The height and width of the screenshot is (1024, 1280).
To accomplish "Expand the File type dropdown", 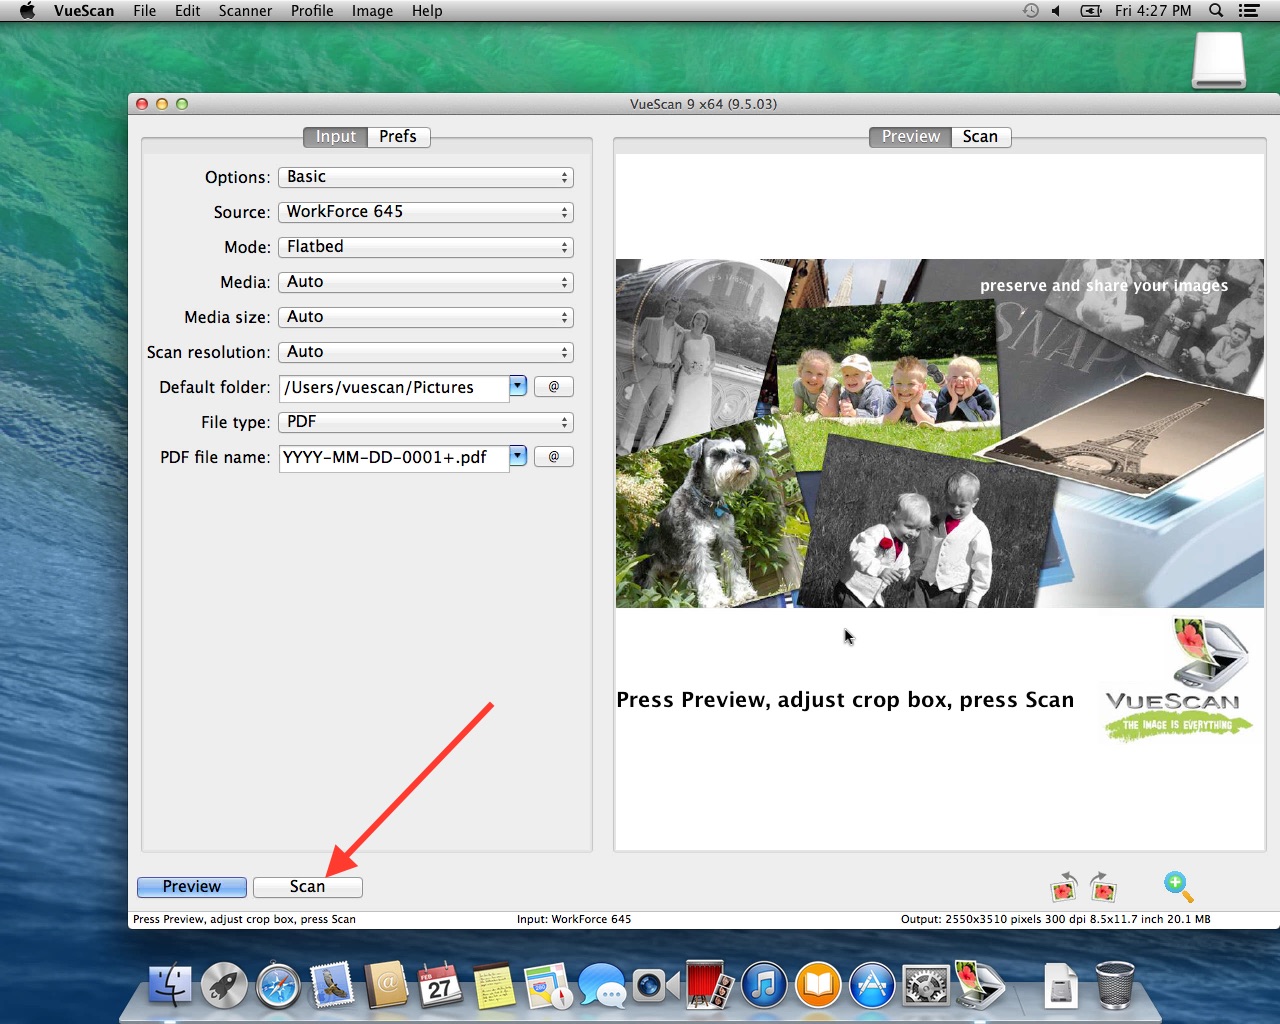I will [x=425, y=422].
